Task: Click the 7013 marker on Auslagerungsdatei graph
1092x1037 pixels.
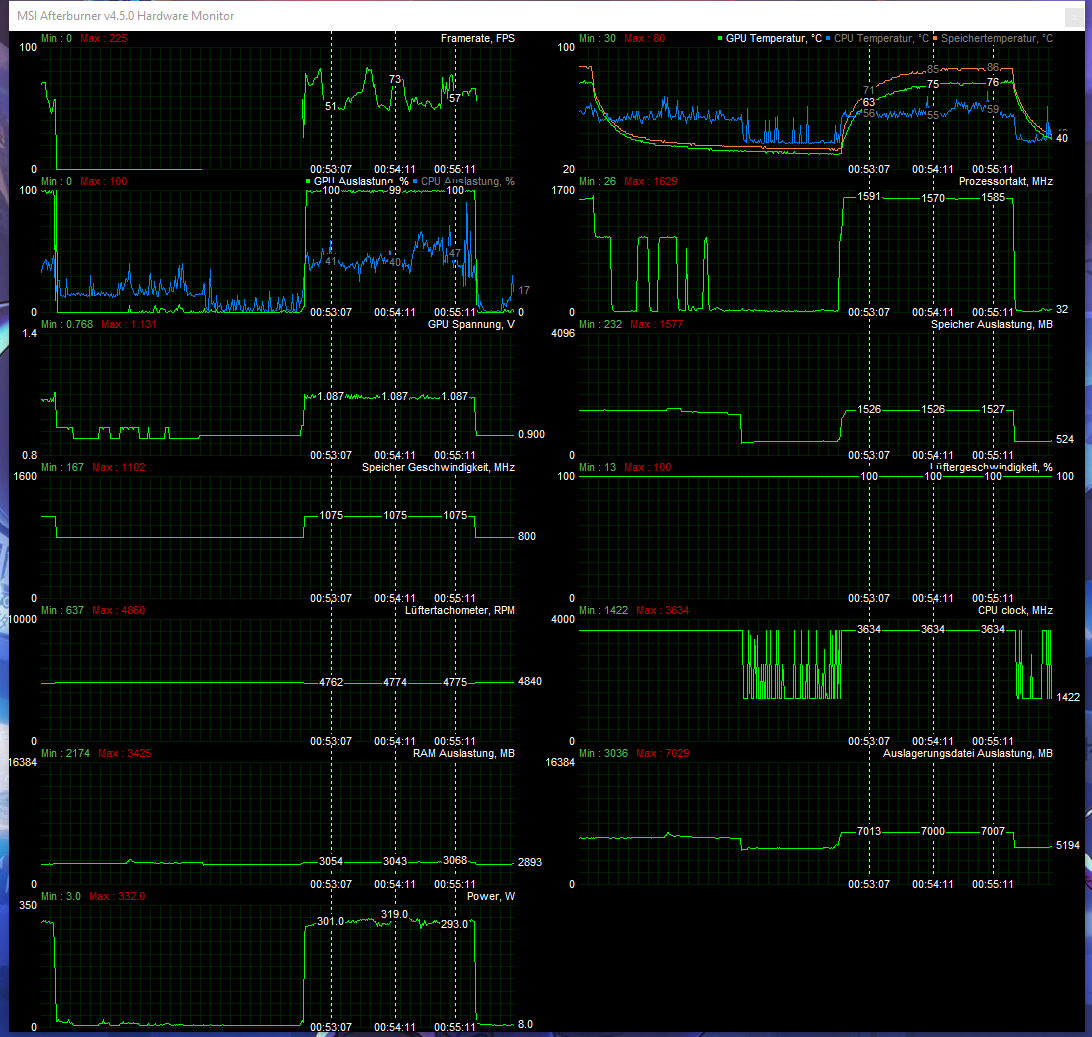Action: click(869, 832)
